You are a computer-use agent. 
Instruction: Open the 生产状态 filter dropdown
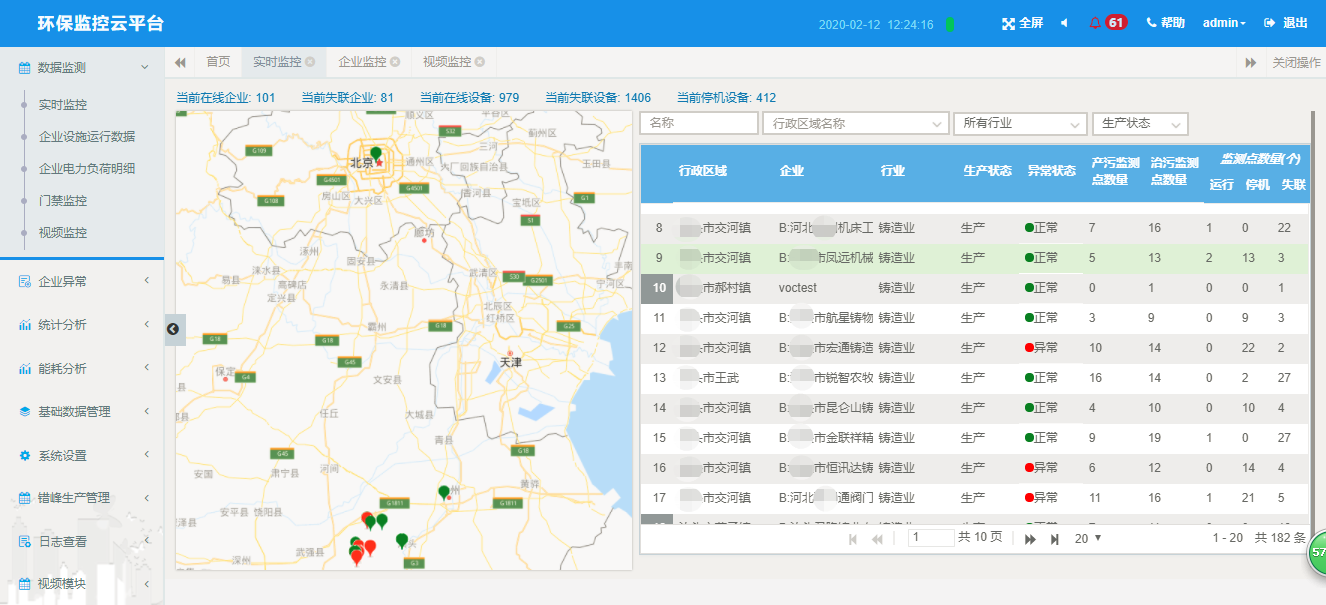1140,123
